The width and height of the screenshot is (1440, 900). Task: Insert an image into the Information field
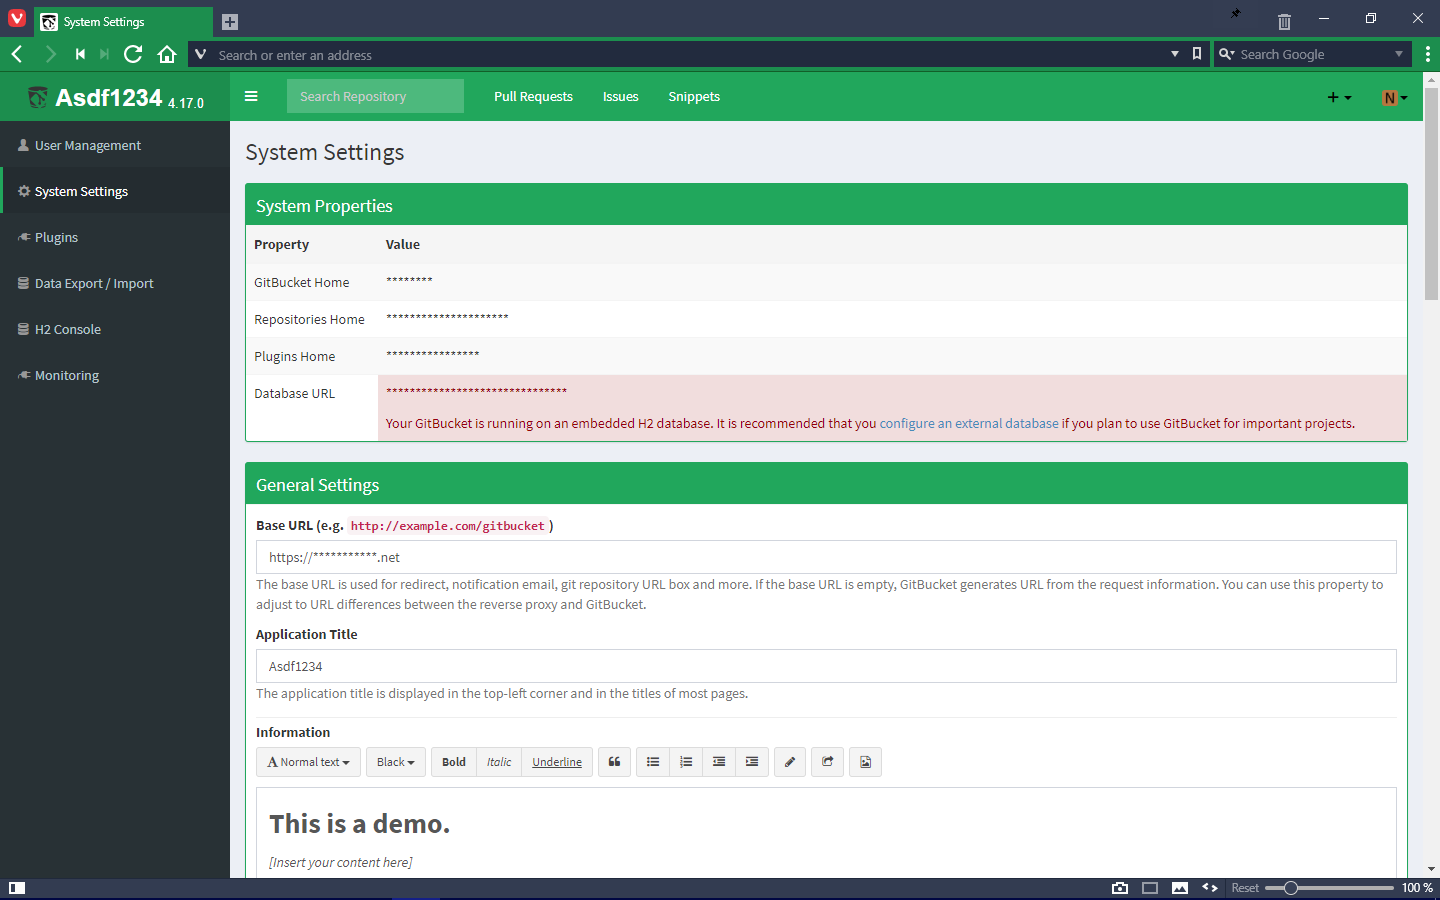click(x=865, y=761)
